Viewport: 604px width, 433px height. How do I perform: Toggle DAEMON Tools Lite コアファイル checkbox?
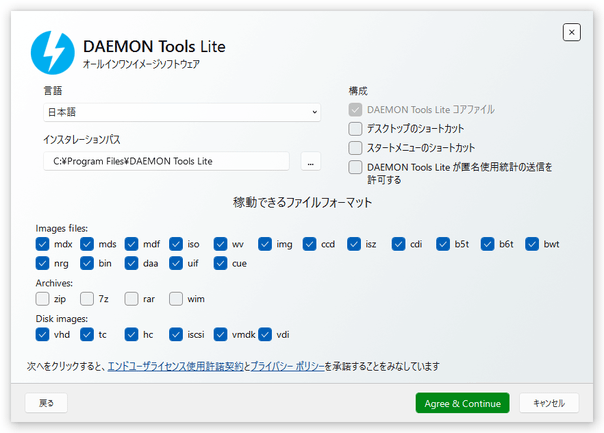click(x=355, y=109)
